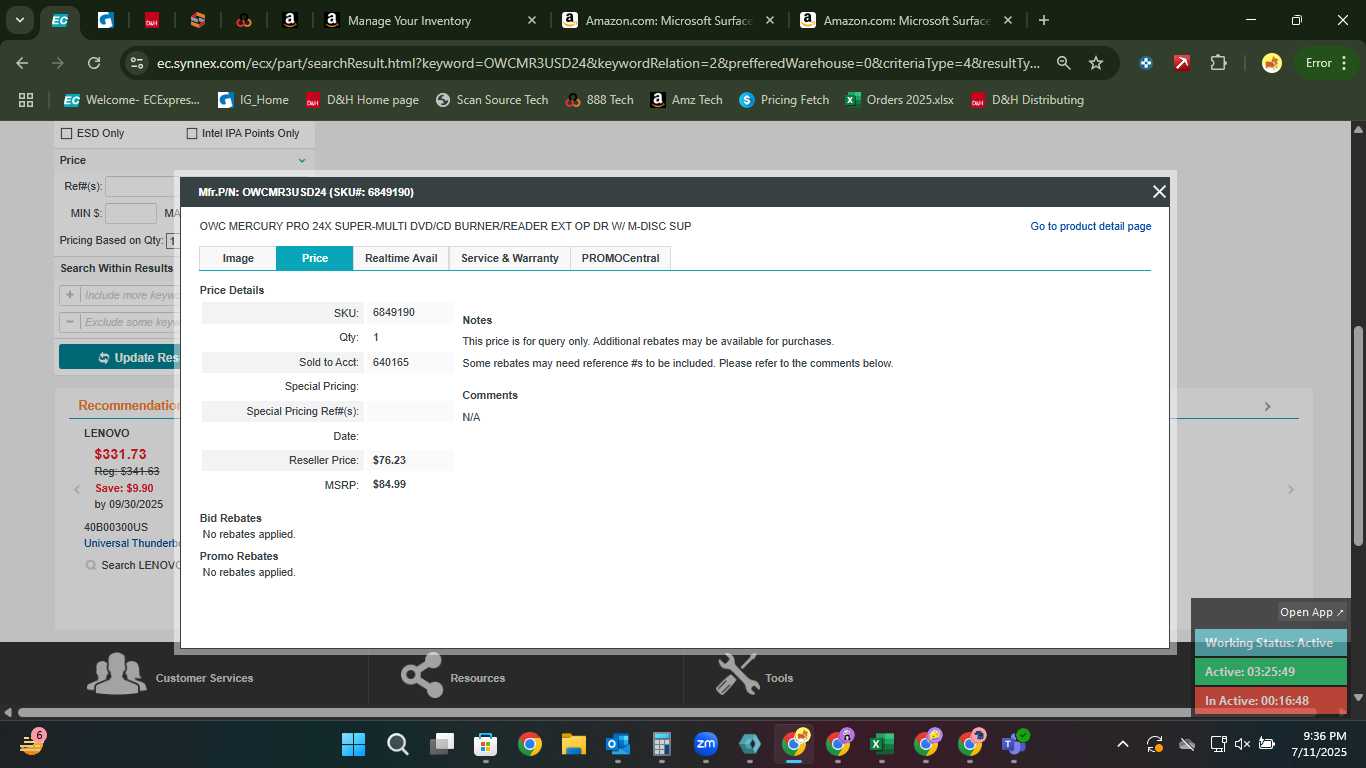The image size is (1366, 768).
Task: Click the address bar URL
Action: 598,63
